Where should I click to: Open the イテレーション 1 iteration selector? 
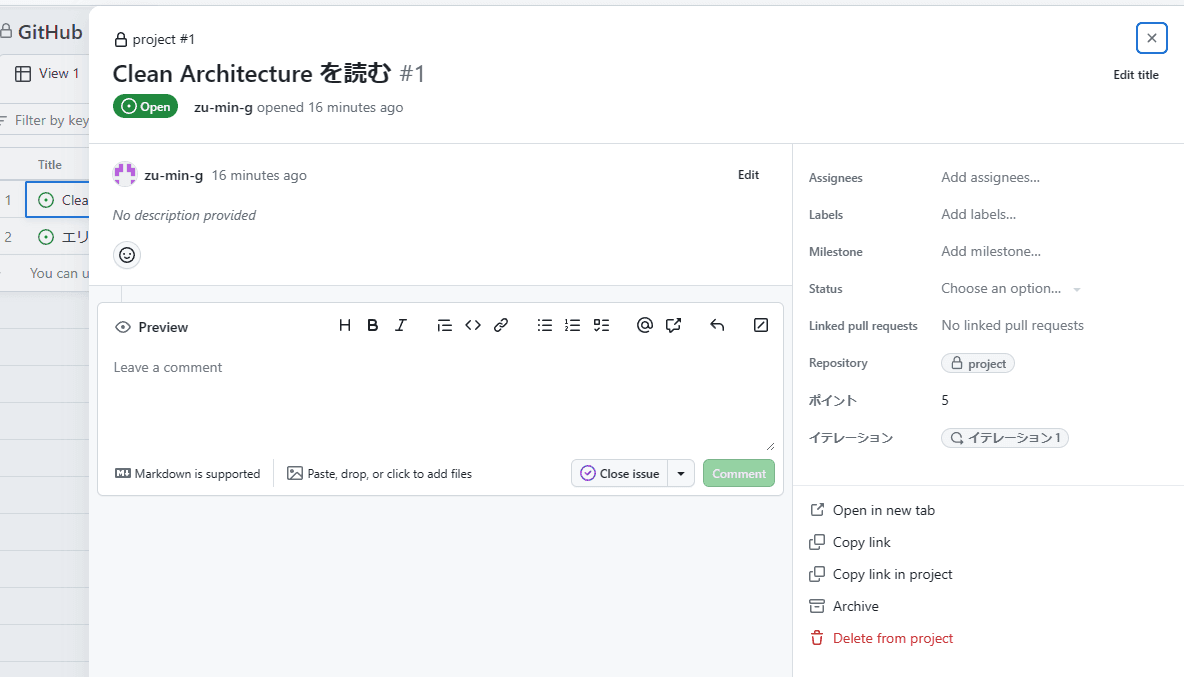point(1005,438)
